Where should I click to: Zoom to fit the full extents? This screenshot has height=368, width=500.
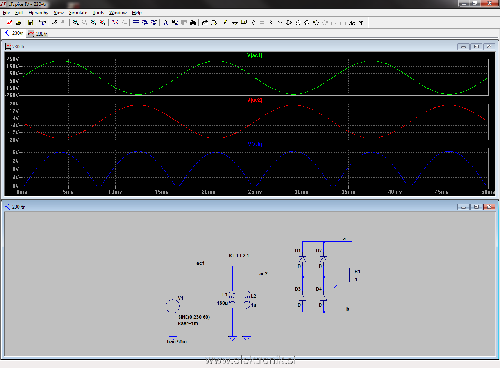tap(102, 22)
